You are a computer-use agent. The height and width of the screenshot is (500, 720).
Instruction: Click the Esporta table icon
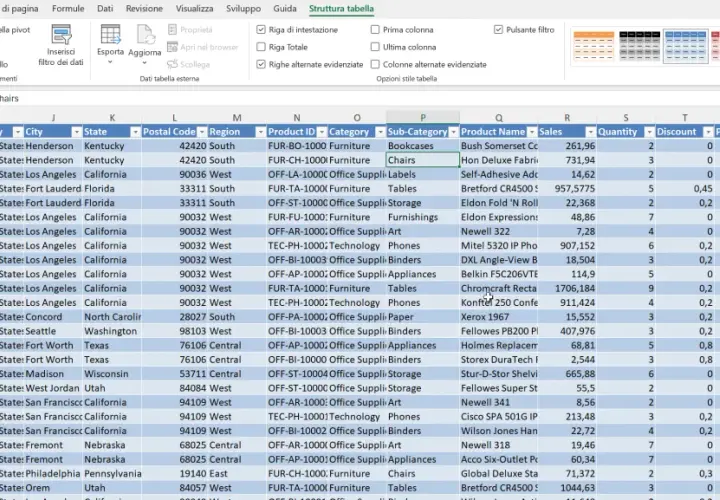click(110, 35)
